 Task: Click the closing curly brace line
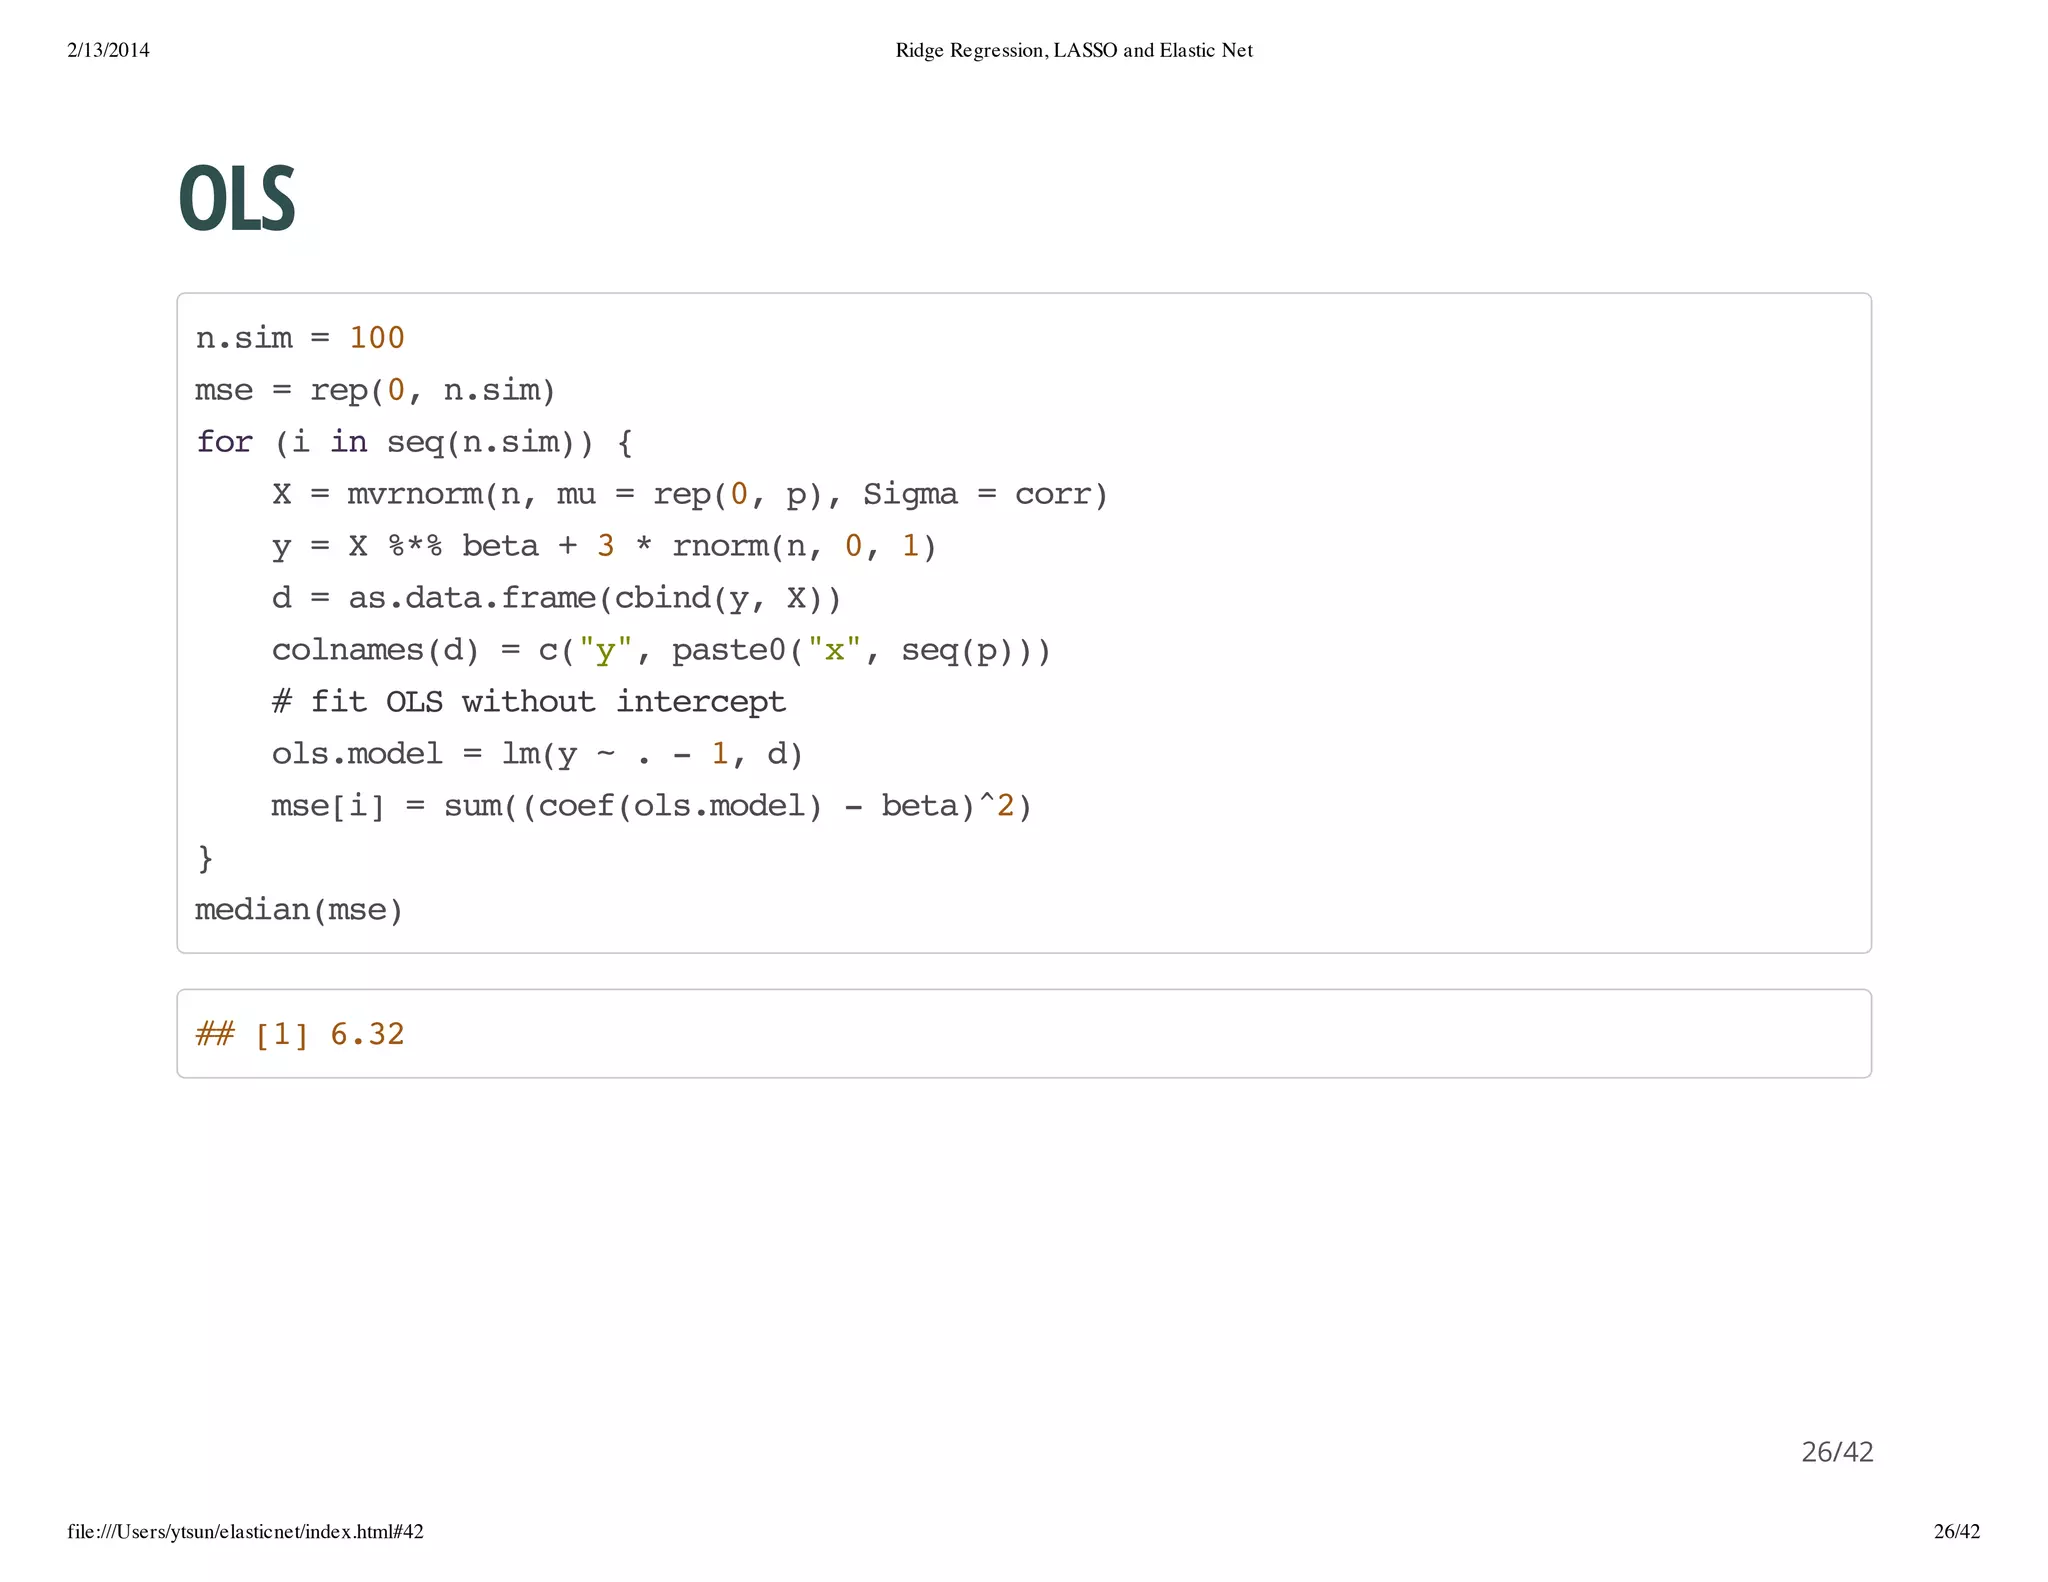click(x=205, y=858)
